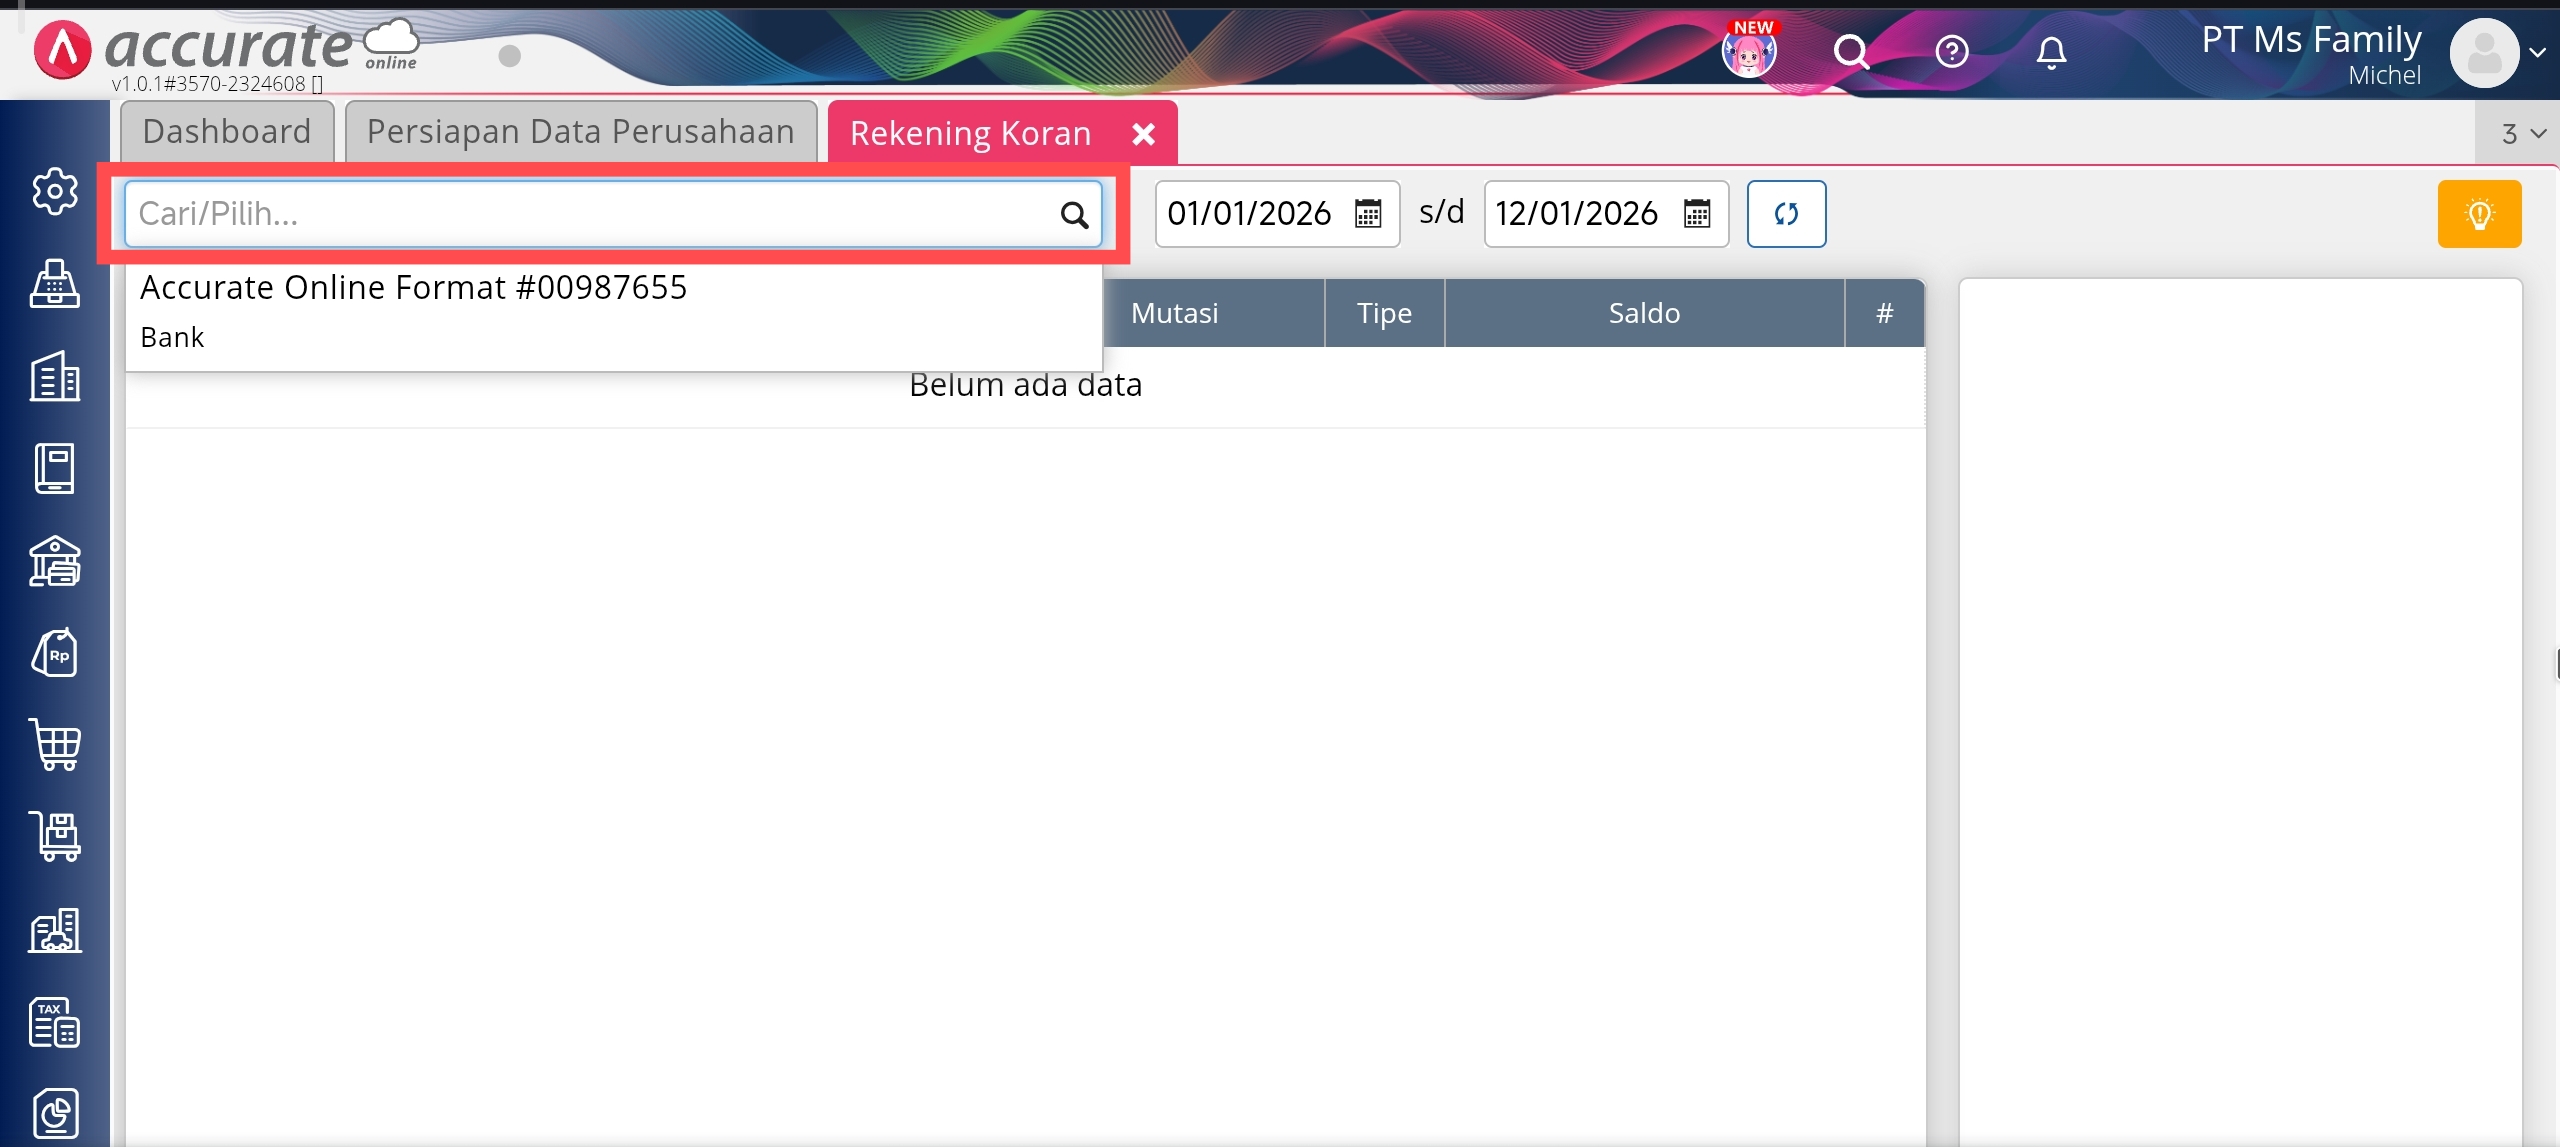Open the help question mark icon
Screen dimensions: 2560x1147
[1951, 52]
